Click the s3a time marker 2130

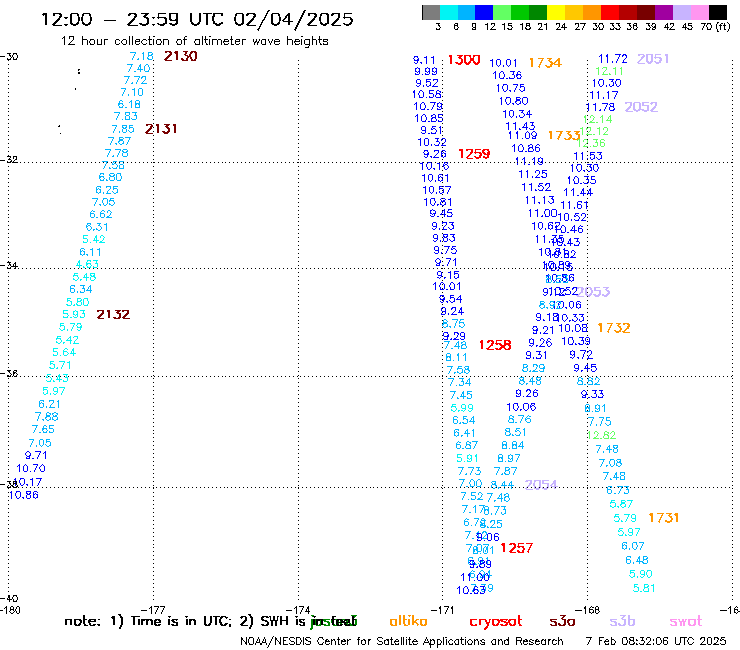click(180, 56)
